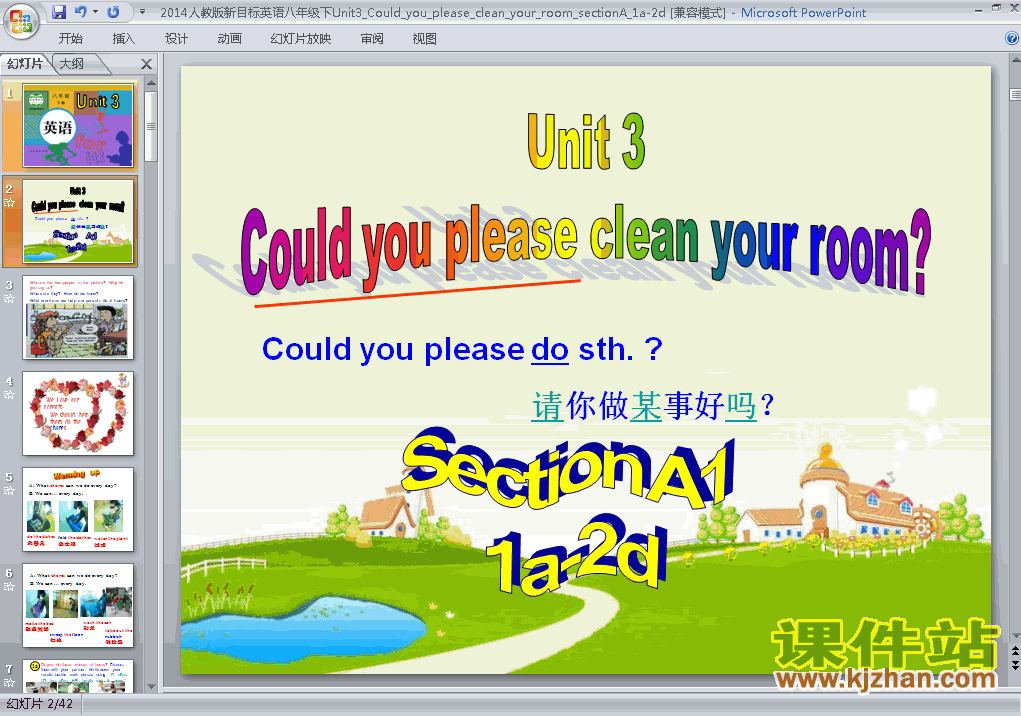The image size is (1021, 716).
Task: Click animation star icon beside slide 7
Action: coord(9,683)
